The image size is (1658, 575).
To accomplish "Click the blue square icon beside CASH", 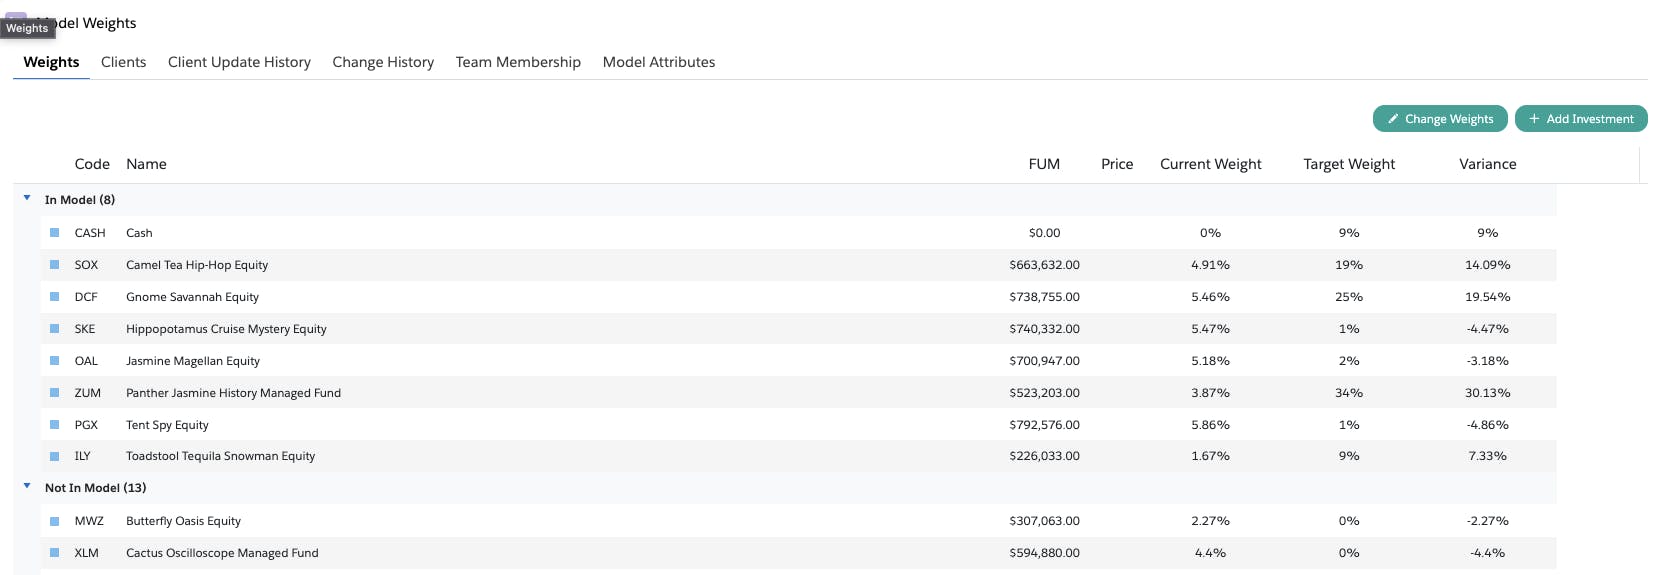I will point(55,233).
